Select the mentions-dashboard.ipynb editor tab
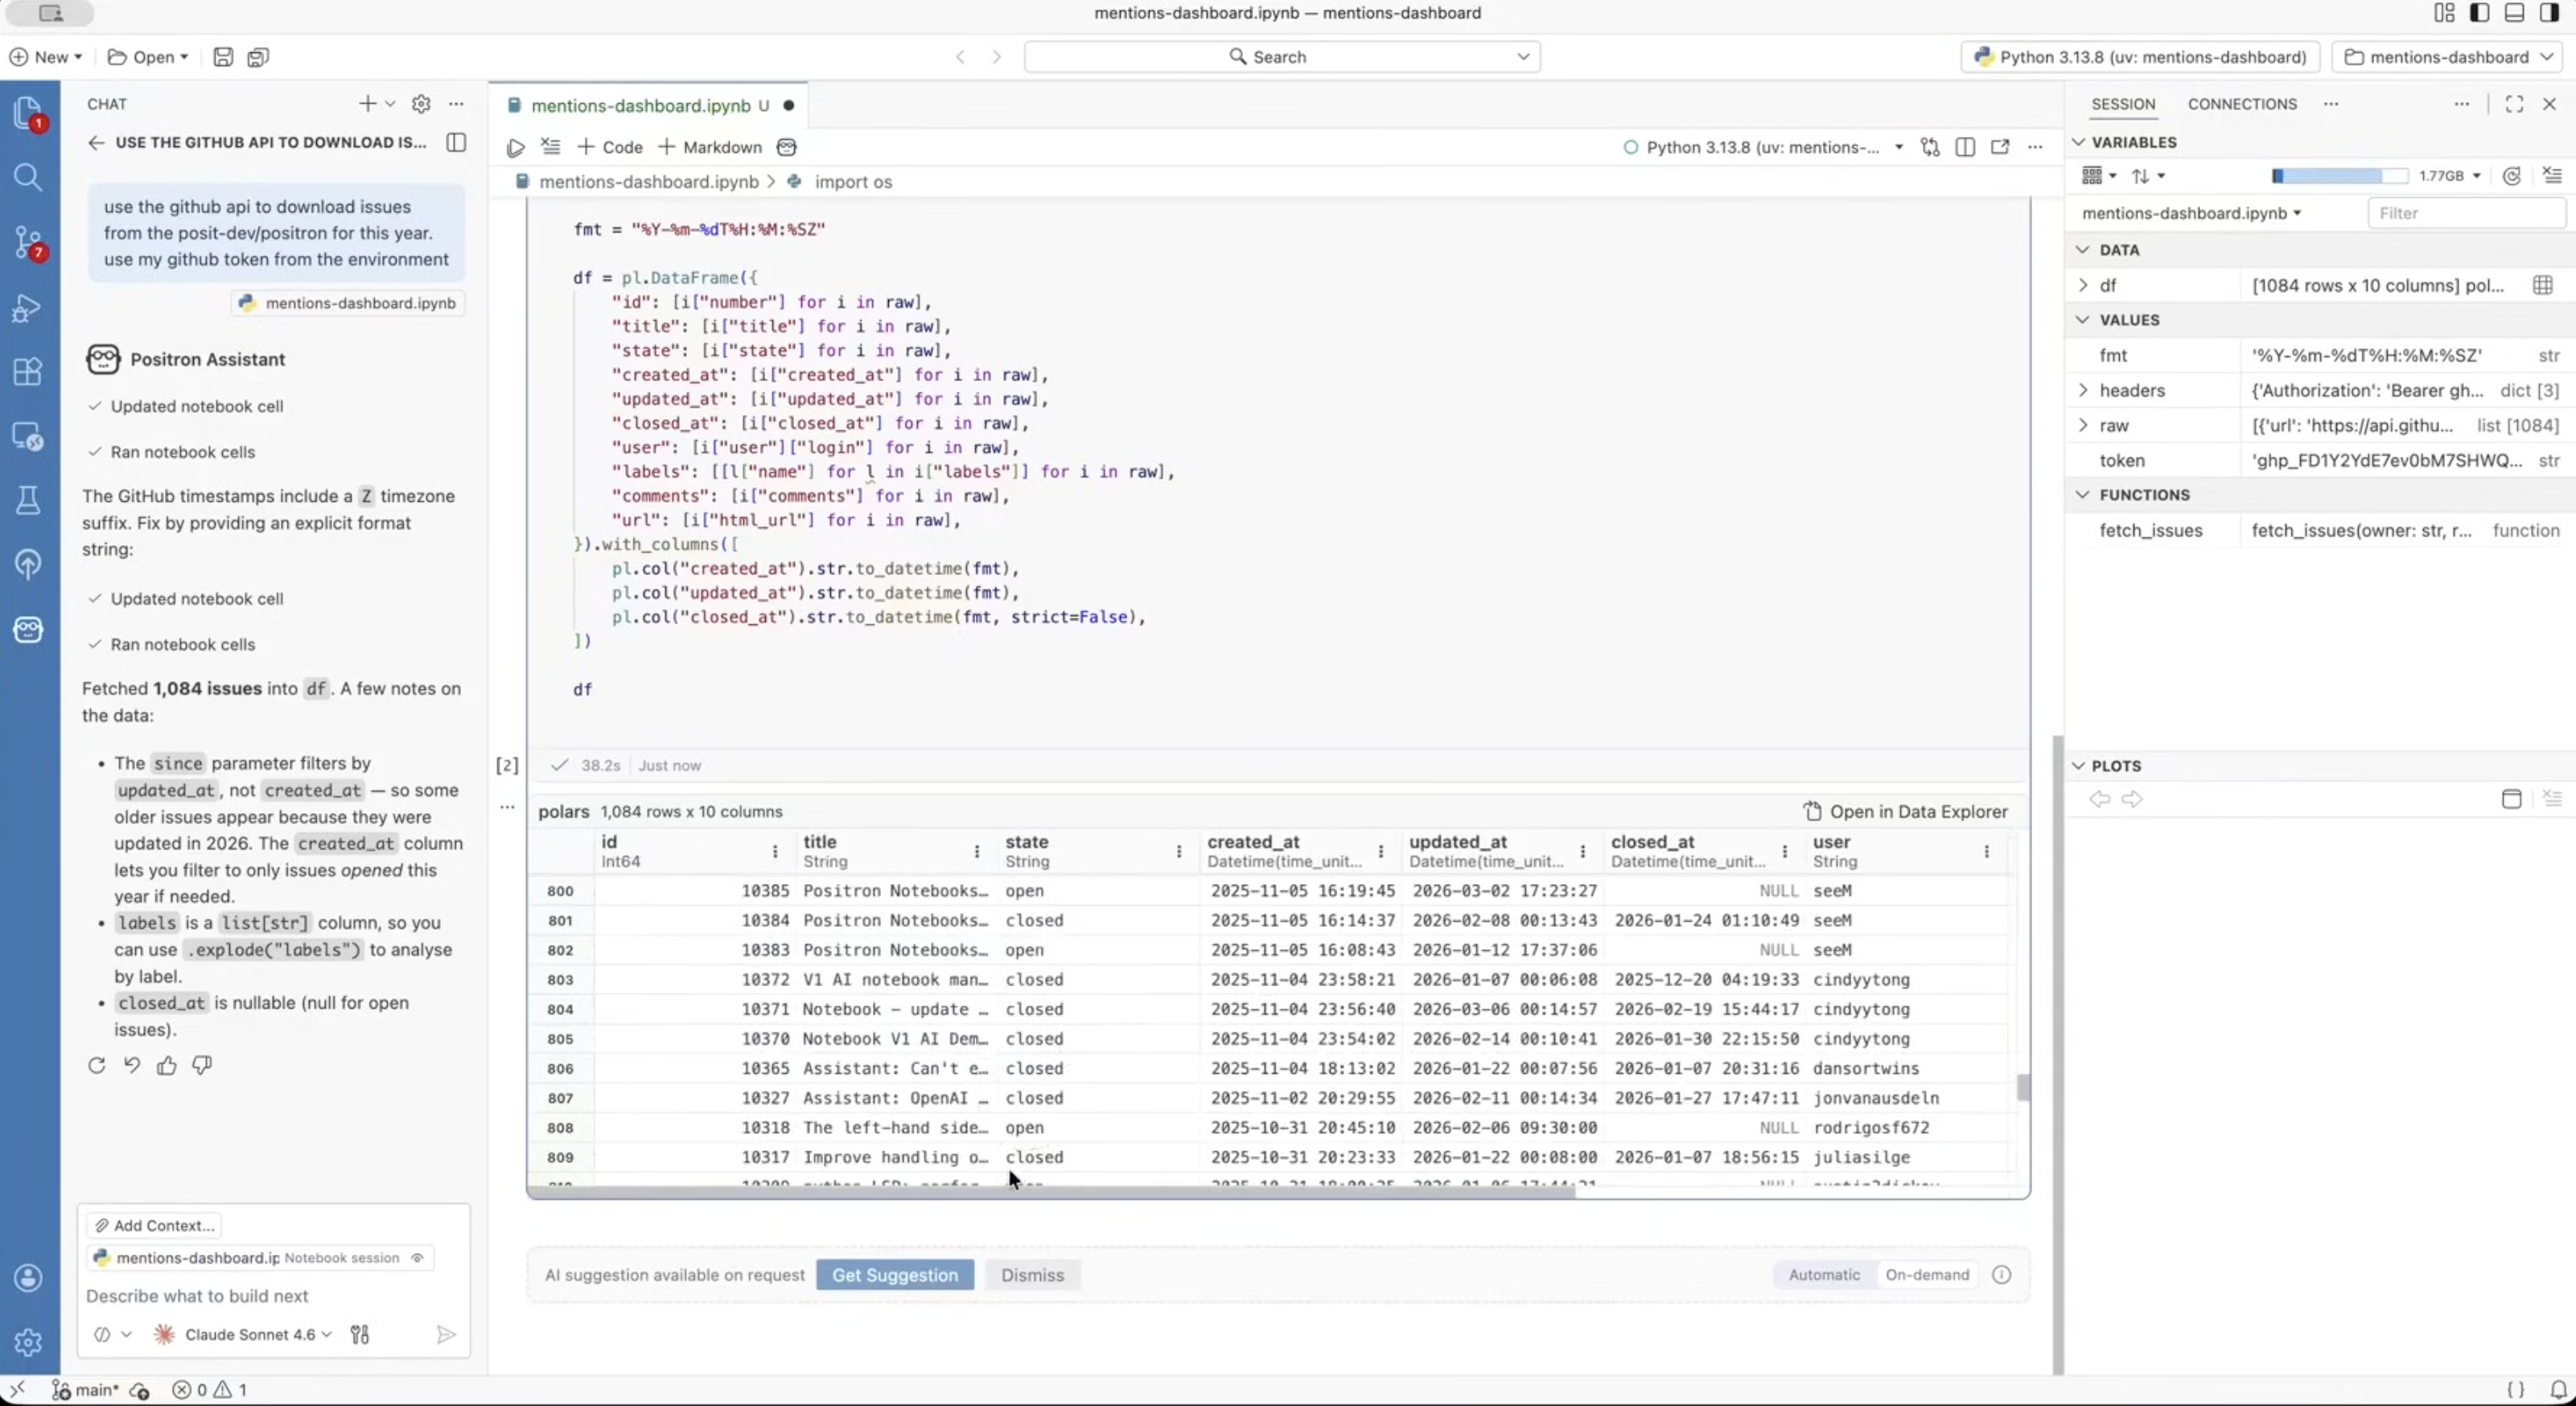Viewport: 2576px width, 1406px height. [x=640, y=106]
